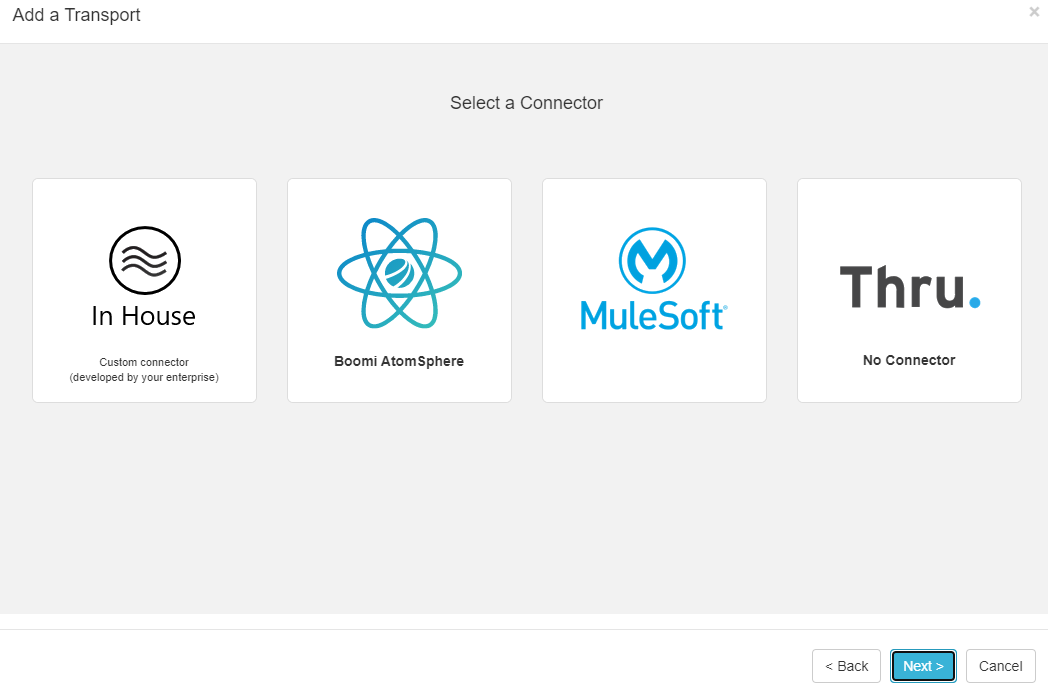Select the Boomi AtomSphere atom logo
The image size is (1048, 692).
click(x=399, y=273)
